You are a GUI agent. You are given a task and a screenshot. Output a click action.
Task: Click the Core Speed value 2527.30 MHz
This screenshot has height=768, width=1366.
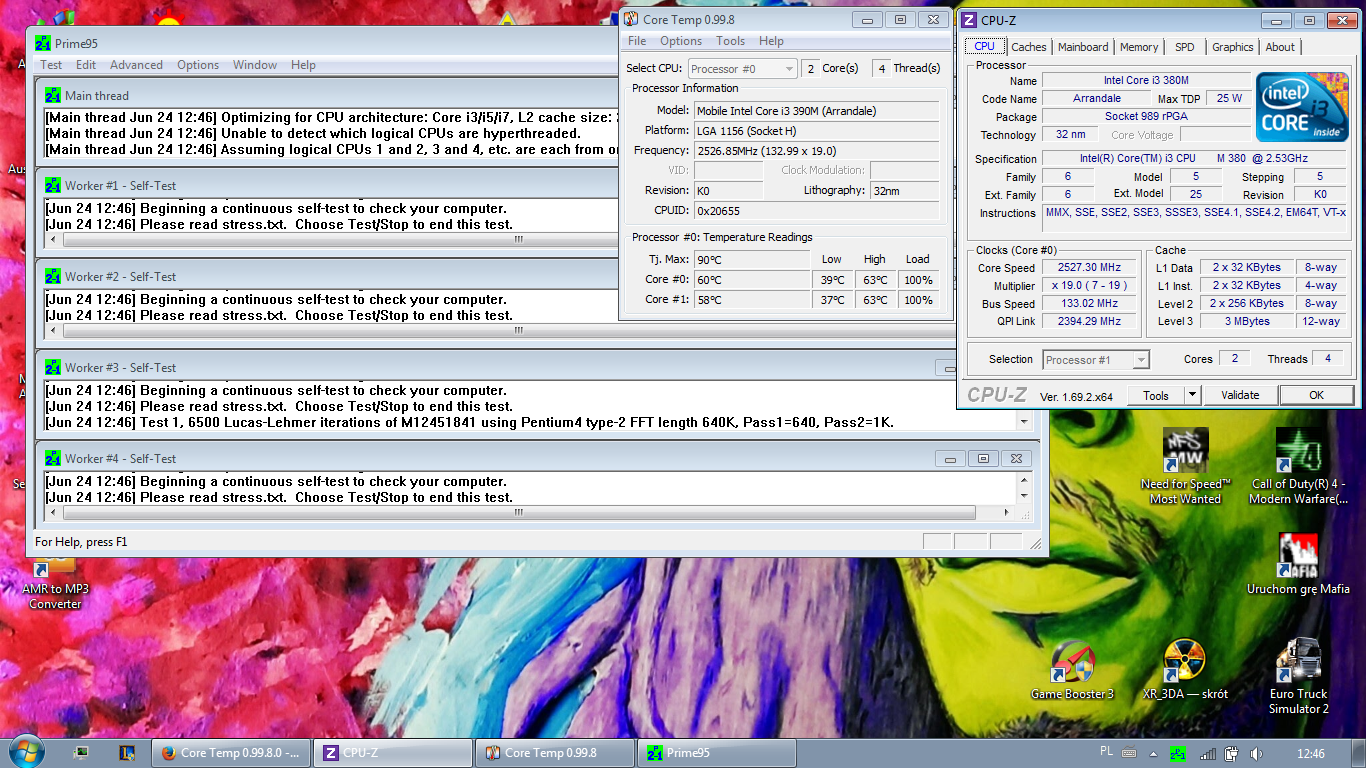click(x=1089, y=268)
